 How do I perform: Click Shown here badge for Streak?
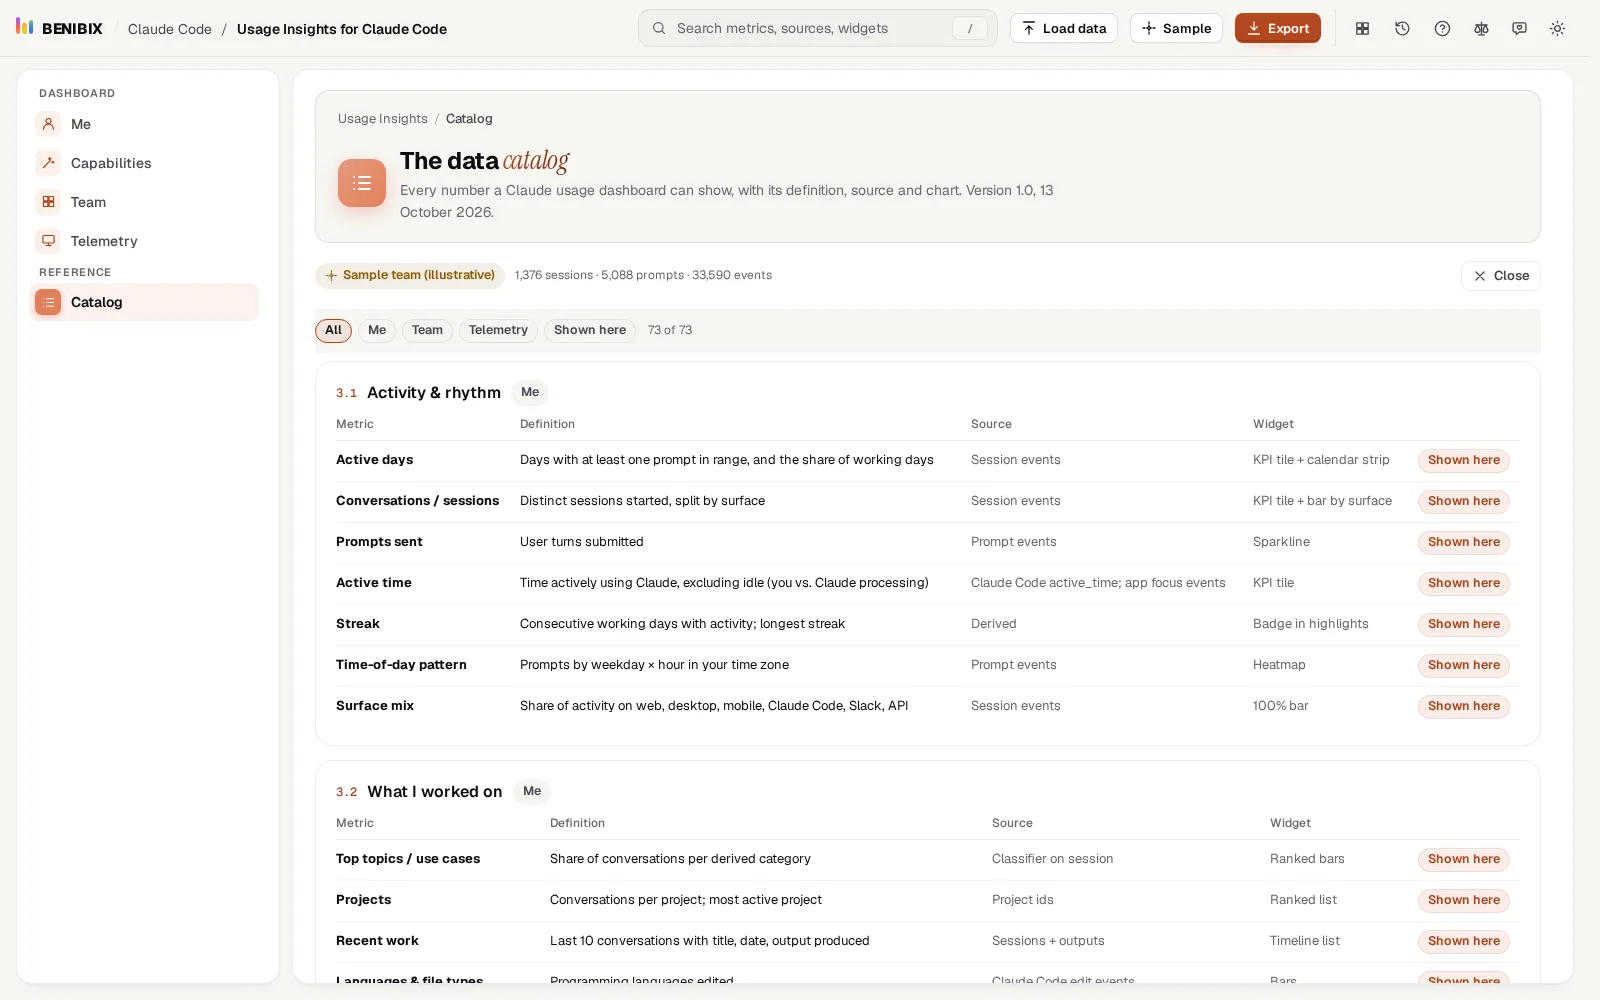click(x=1464, y=624)
